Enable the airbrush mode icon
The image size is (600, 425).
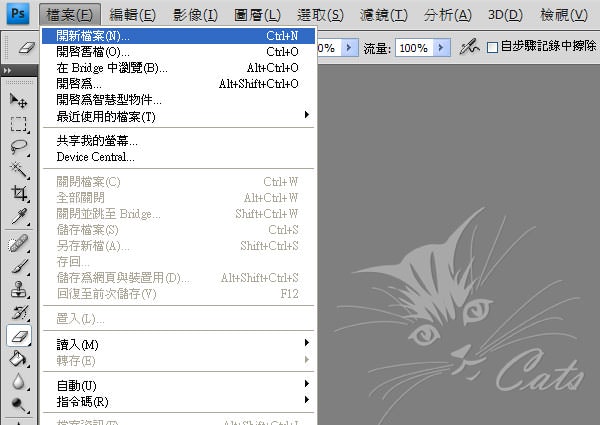468,48
